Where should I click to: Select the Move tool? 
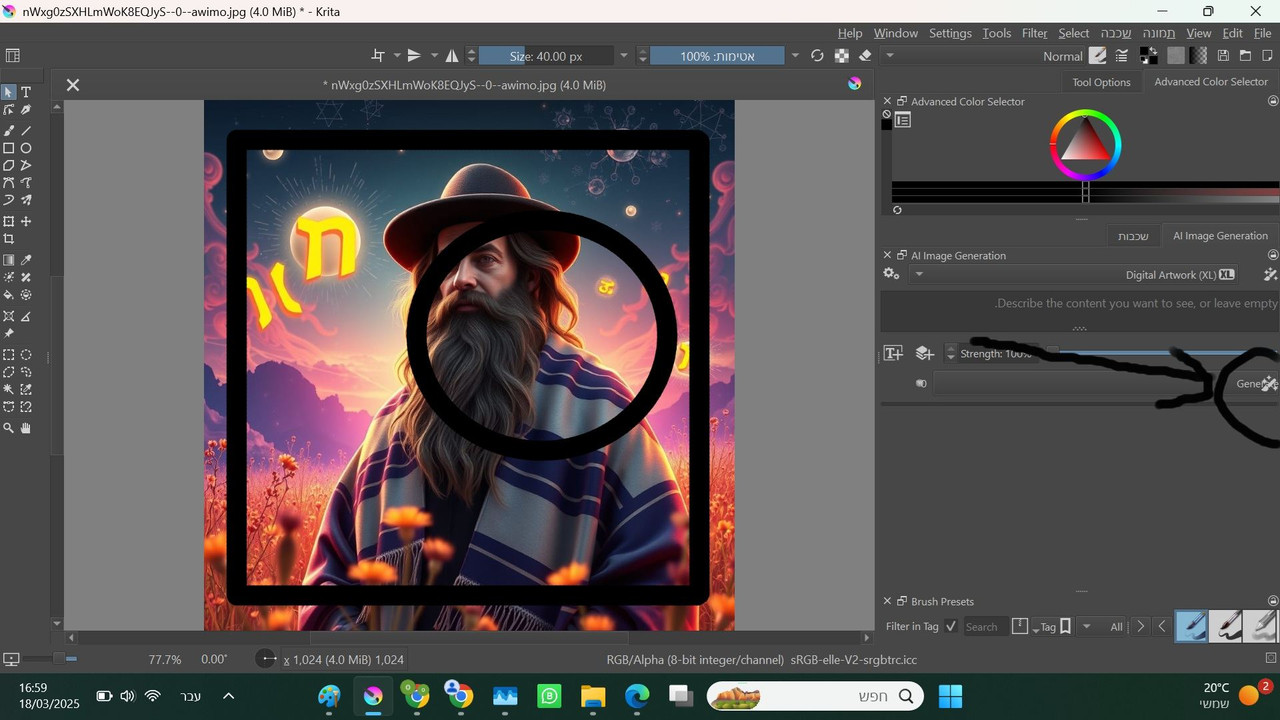pyautogui.click(x=26, y=221)
